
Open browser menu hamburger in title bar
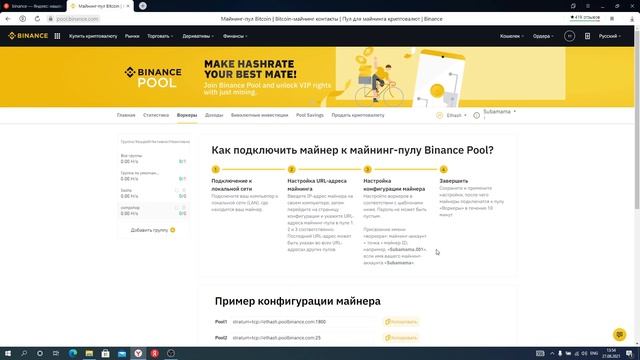(x=588, y=6)
